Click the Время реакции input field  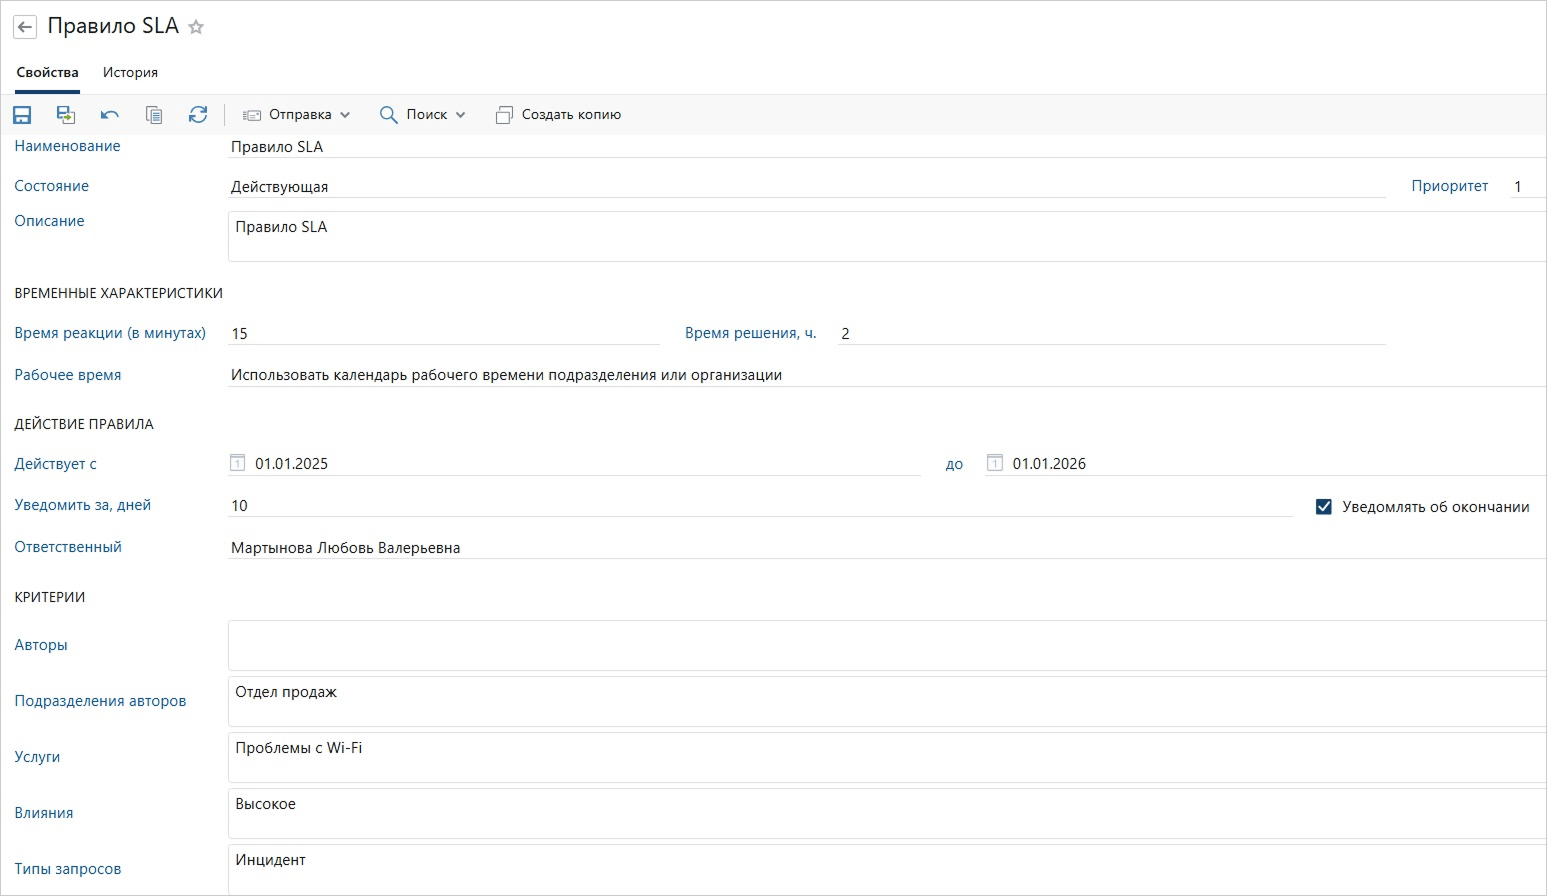tap(444, 334)
